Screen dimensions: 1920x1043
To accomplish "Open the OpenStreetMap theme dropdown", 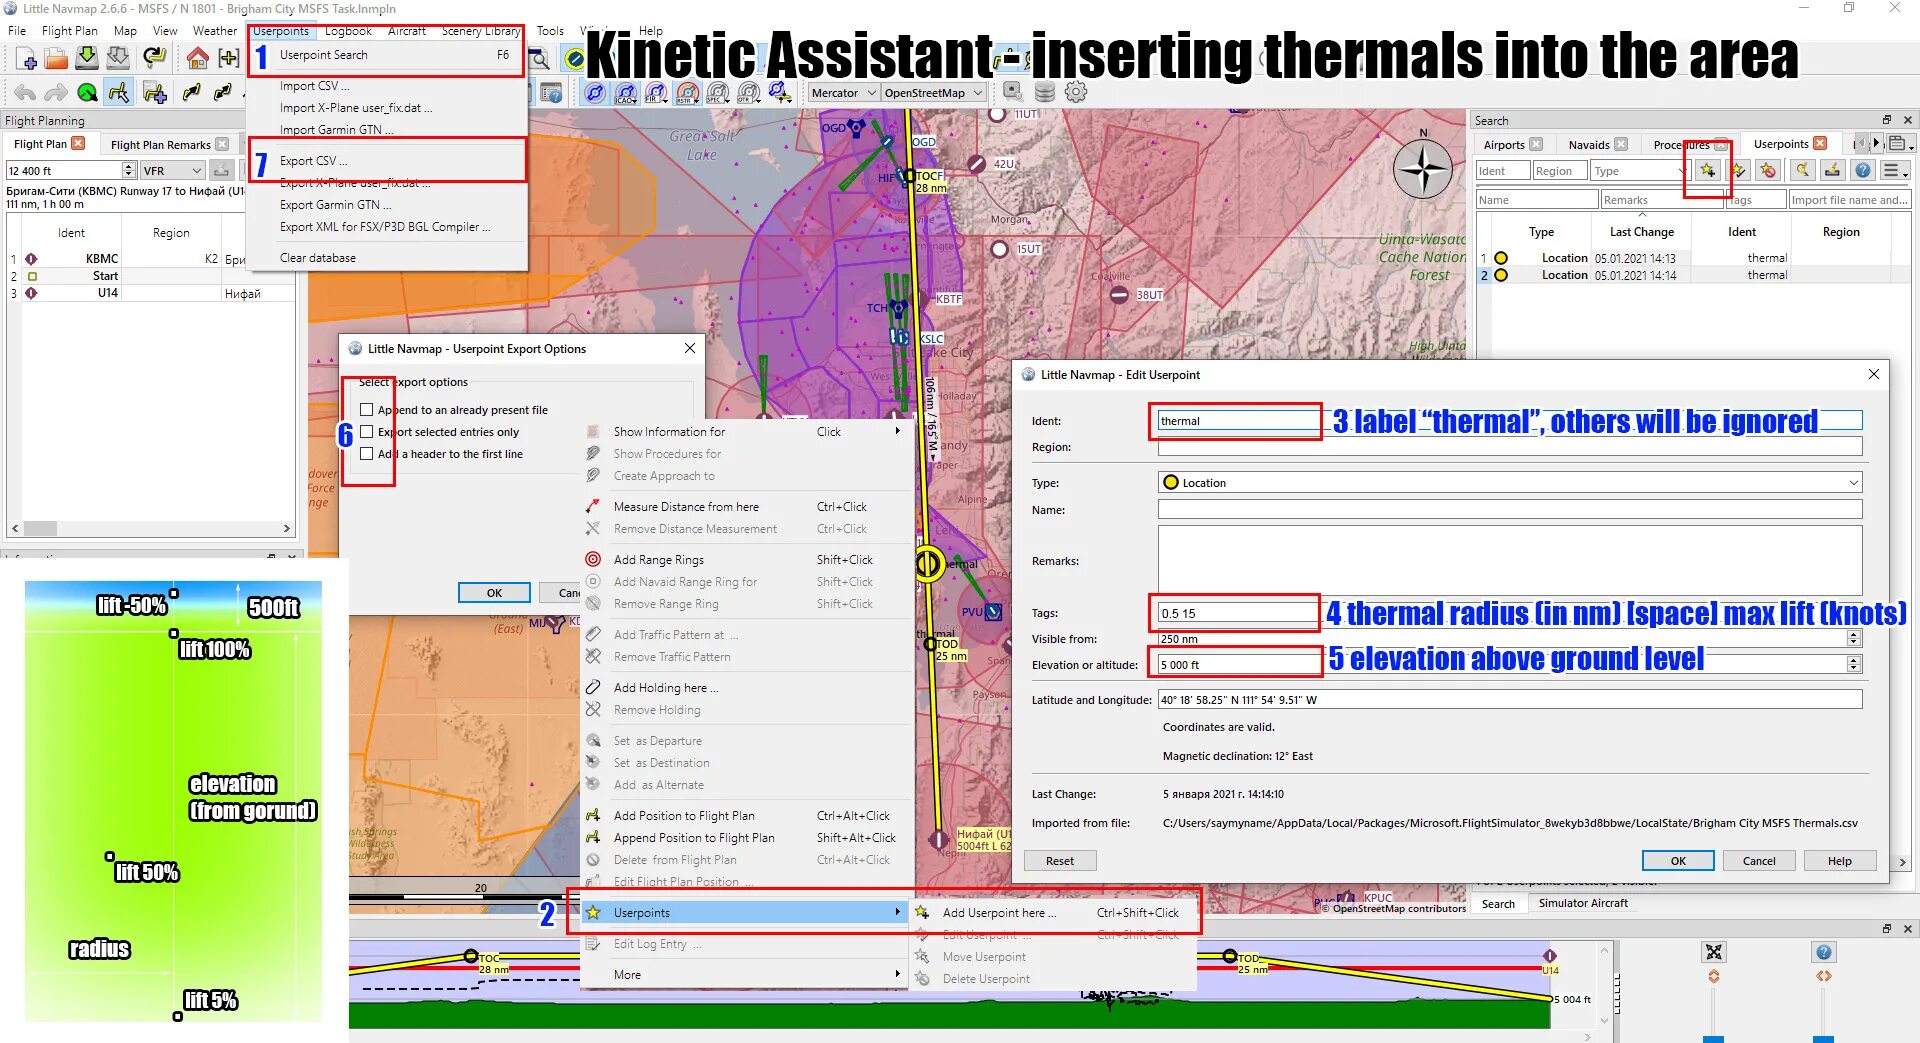I will 933,93.
